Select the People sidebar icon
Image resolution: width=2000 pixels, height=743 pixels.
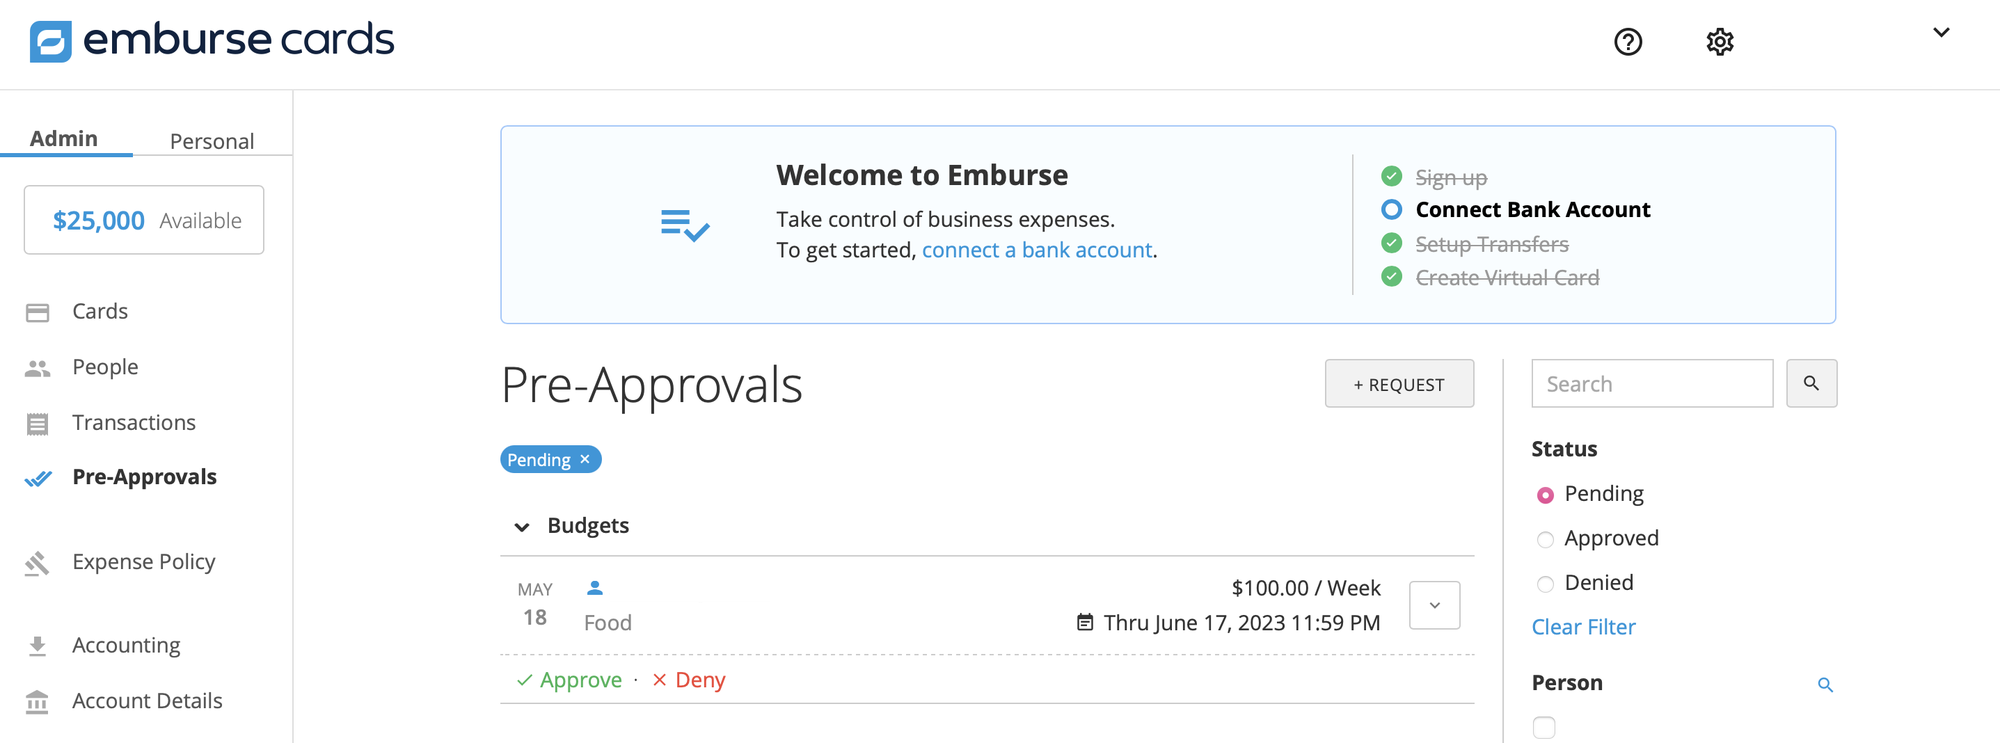pos(39,366)
